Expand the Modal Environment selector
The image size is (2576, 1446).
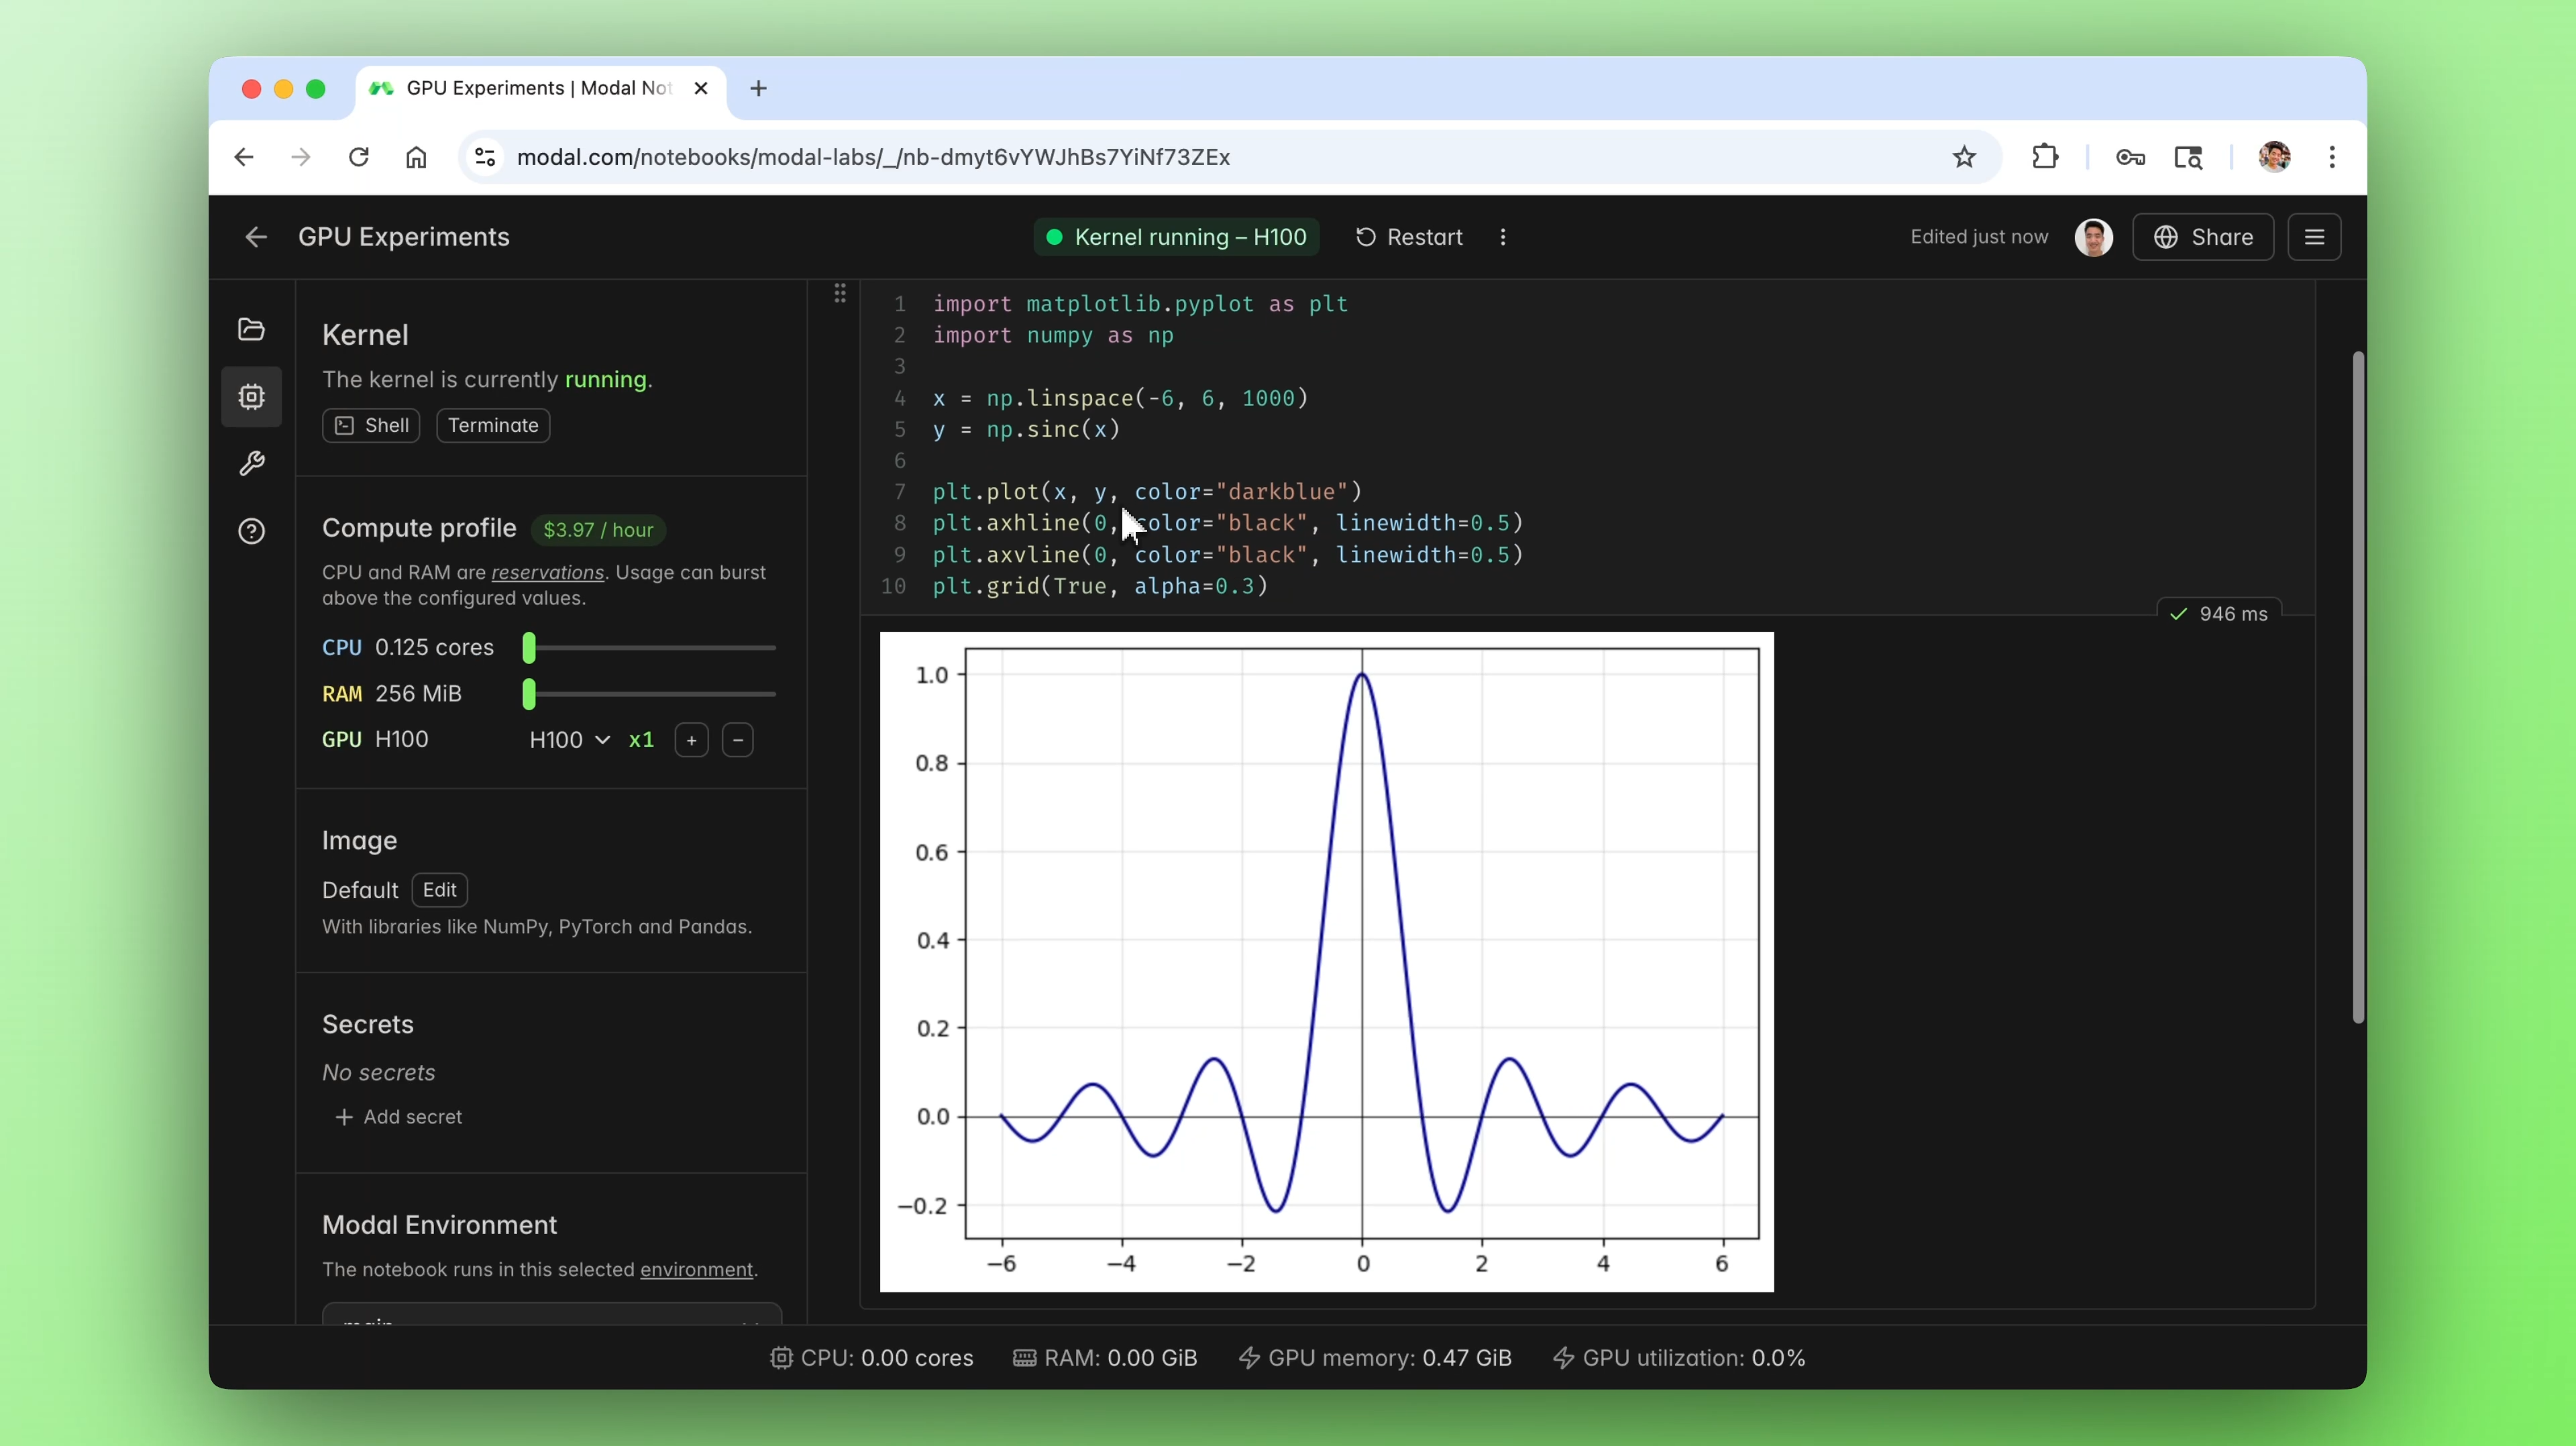point(551,1315)
